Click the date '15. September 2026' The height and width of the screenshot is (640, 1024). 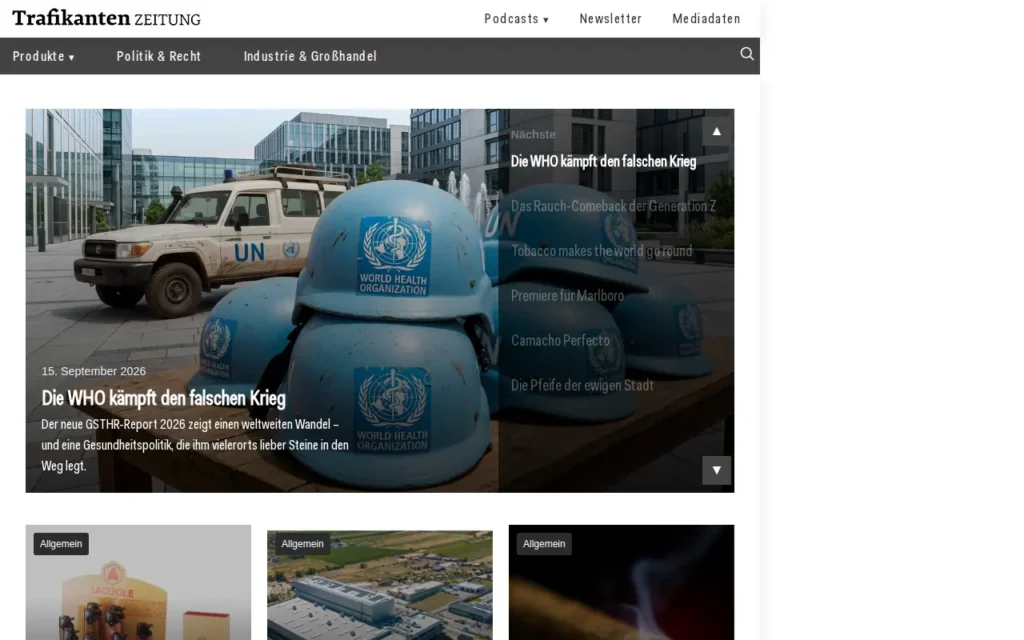coord(93,371)
